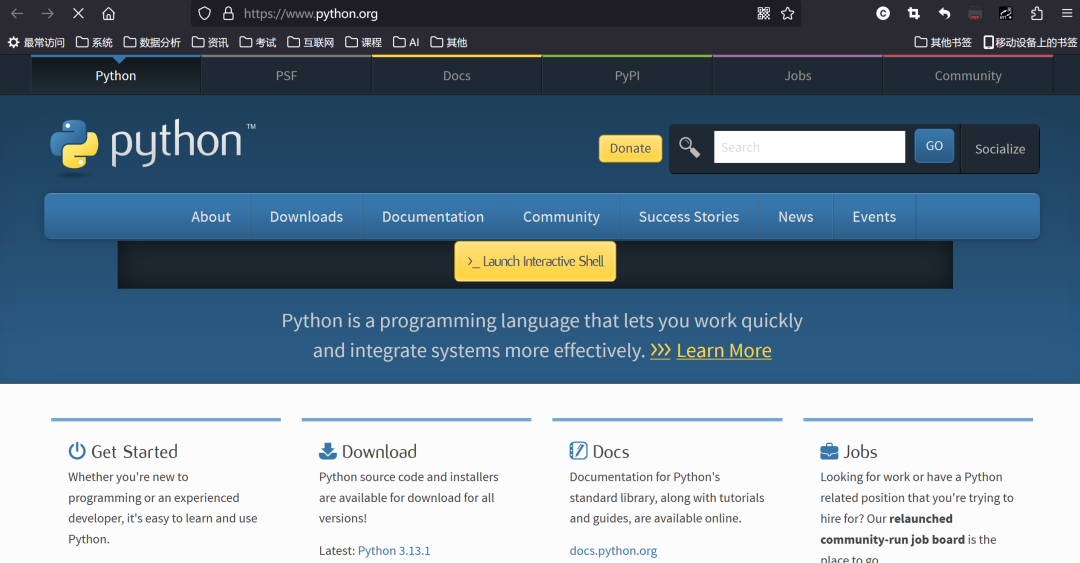Launch Interactive Shell button
The image size is (1080, 563).
click(x=535, y=261)
